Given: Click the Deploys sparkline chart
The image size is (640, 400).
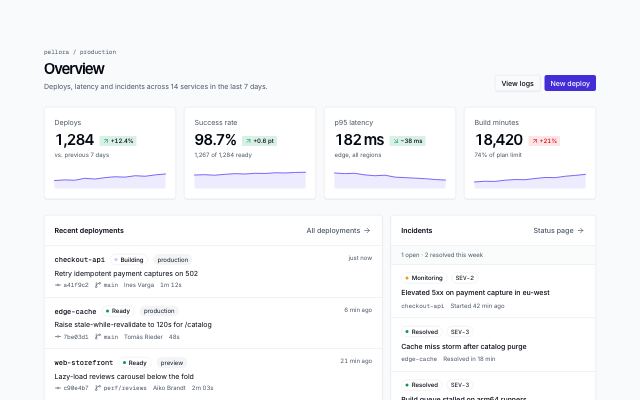Looking at the screenshot, I should 110,180.
